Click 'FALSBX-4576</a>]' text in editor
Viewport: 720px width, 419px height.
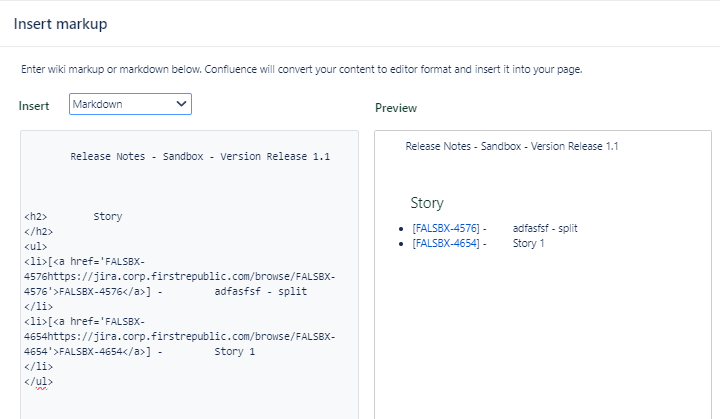pyautogui.click(x=105, y=292)
